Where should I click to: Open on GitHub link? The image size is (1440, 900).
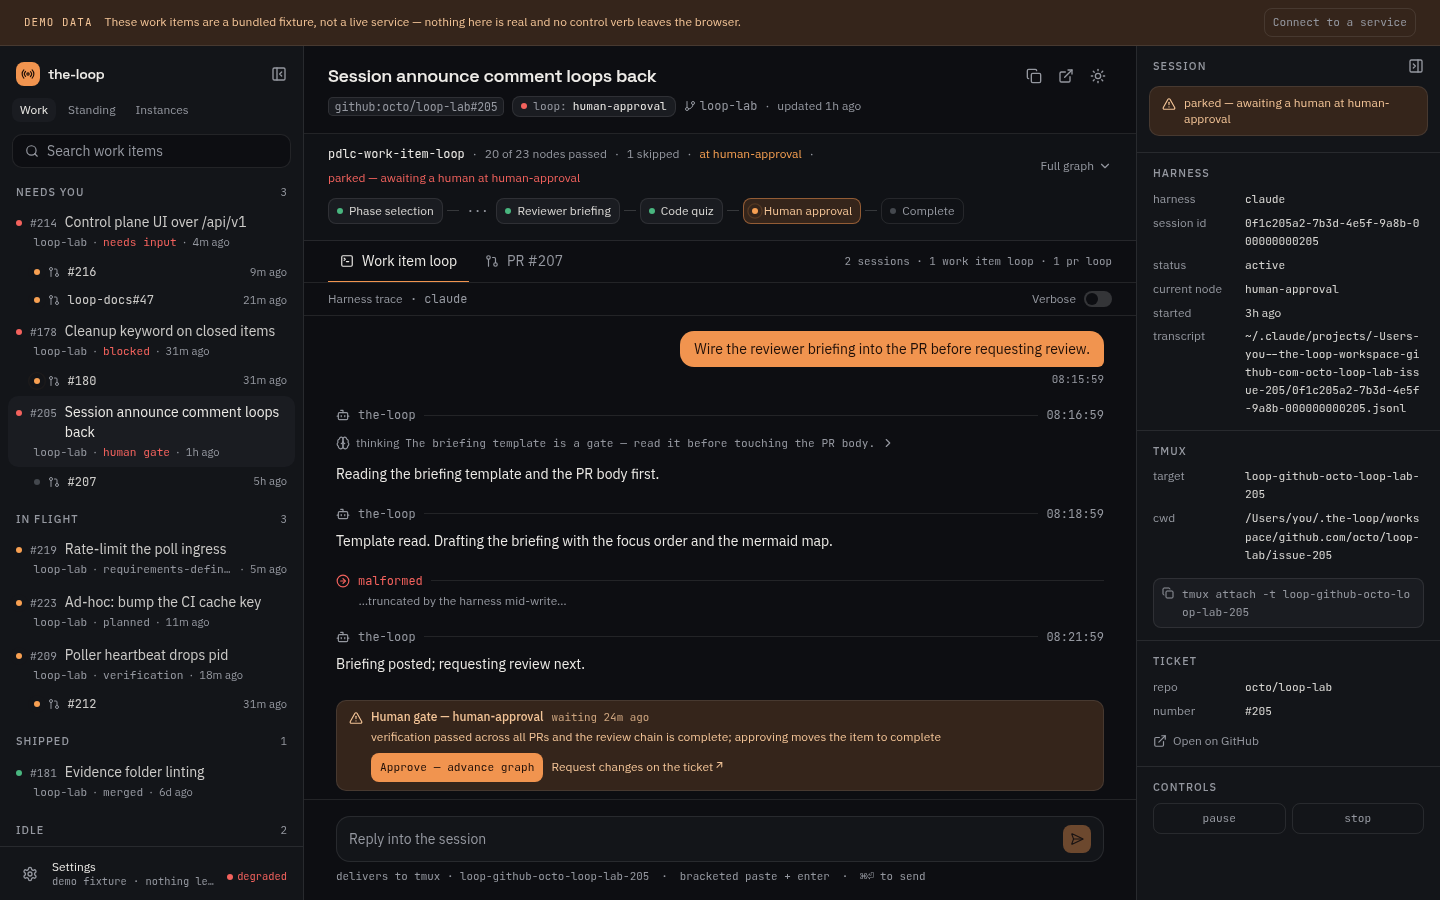point(1206,741)
